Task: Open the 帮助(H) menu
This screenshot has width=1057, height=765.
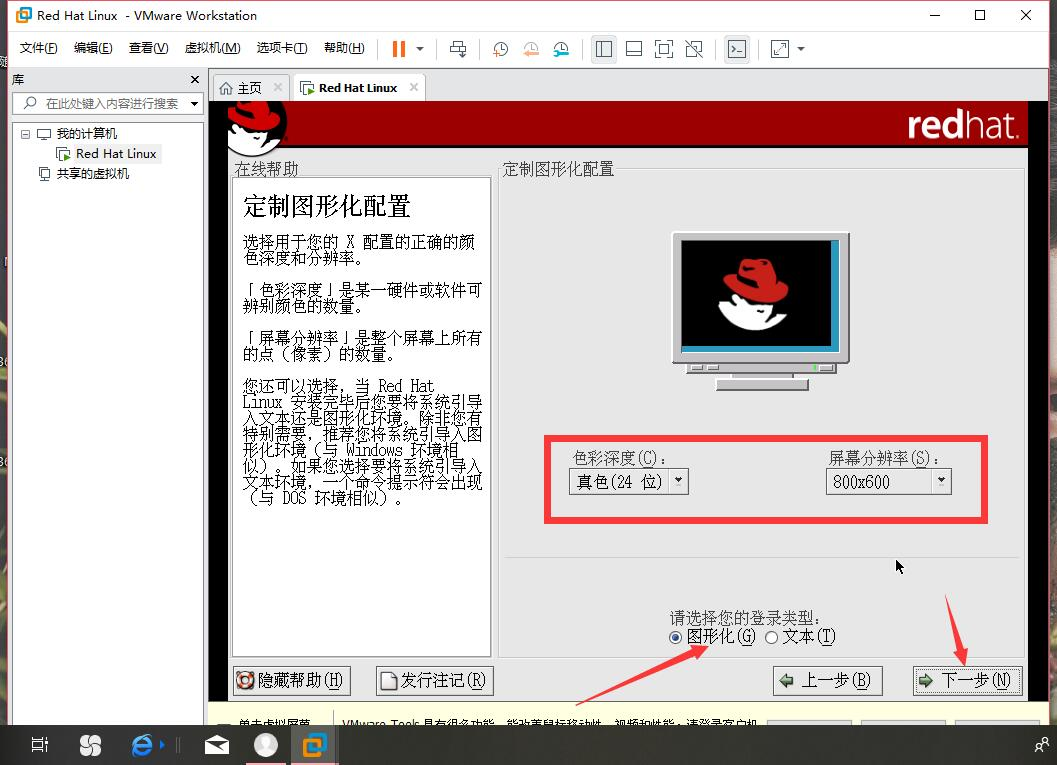Action: (x=344, y=48)
